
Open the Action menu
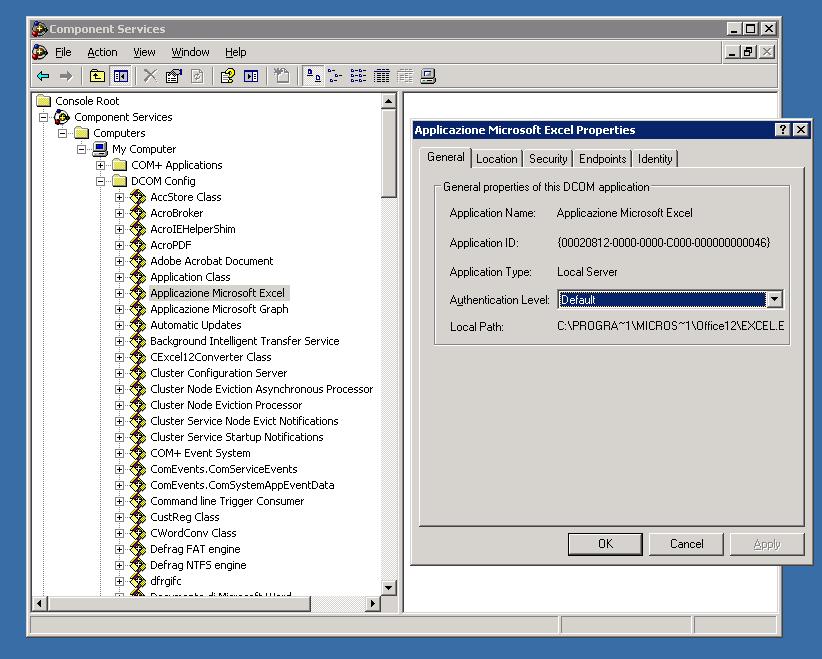click(102, 52)
